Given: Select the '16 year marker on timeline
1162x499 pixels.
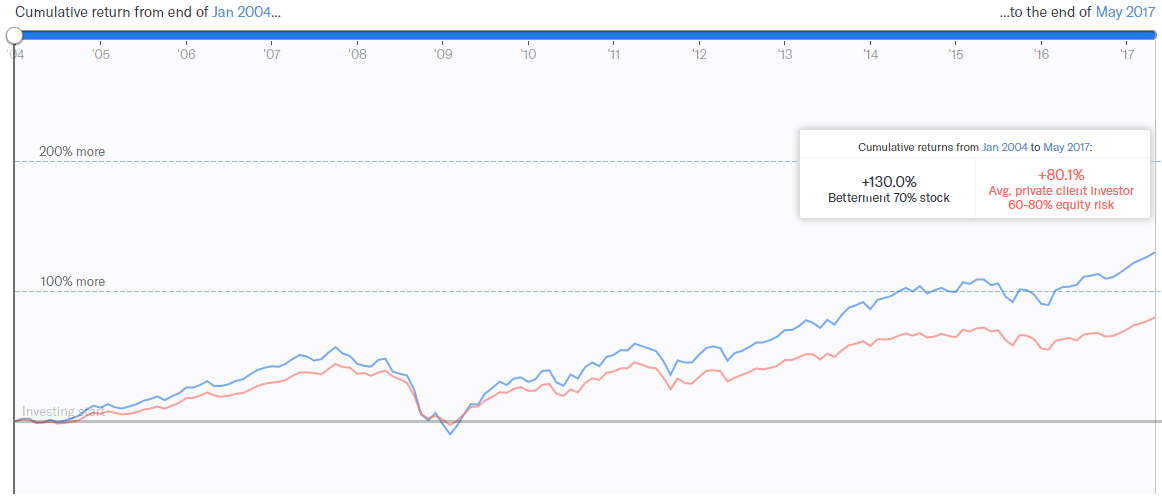Looking at the screenshot, I should (x=1041, y=54).
